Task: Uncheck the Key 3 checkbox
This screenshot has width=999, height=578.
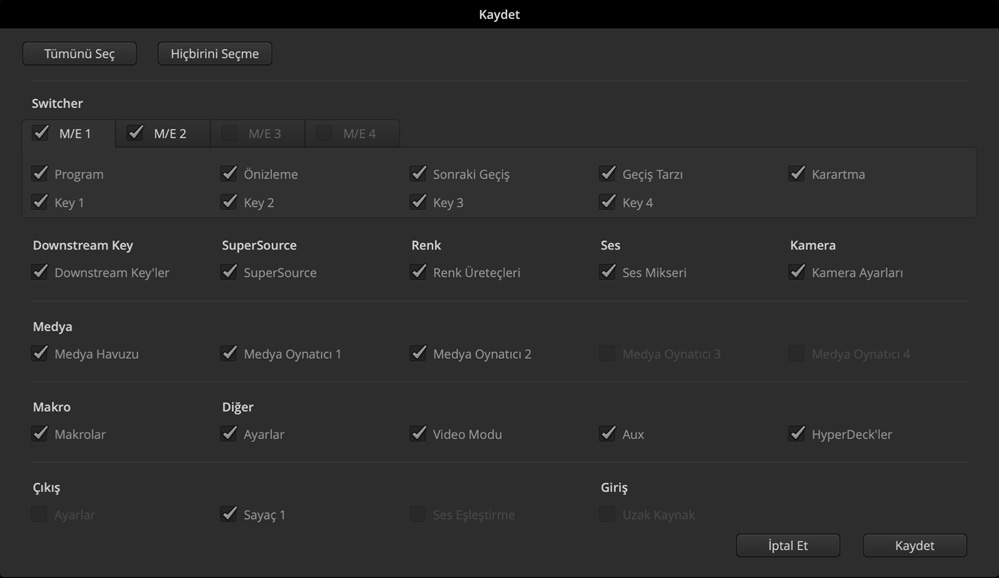Action: (x=418, y=202)
